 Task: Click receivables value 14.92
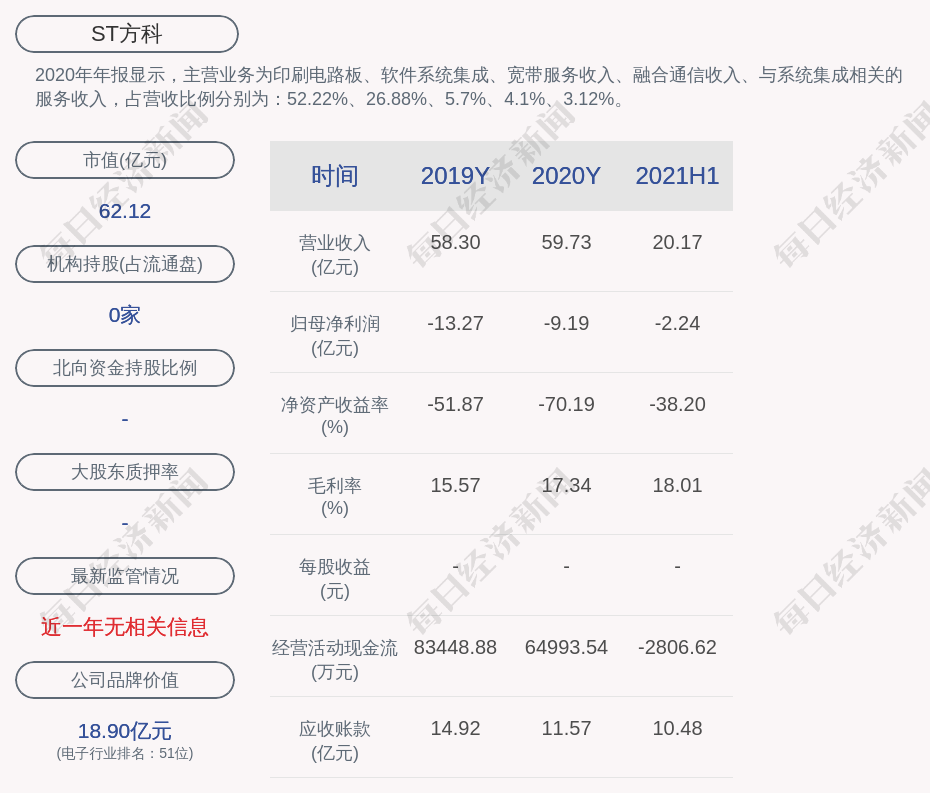tap(455, 728)
